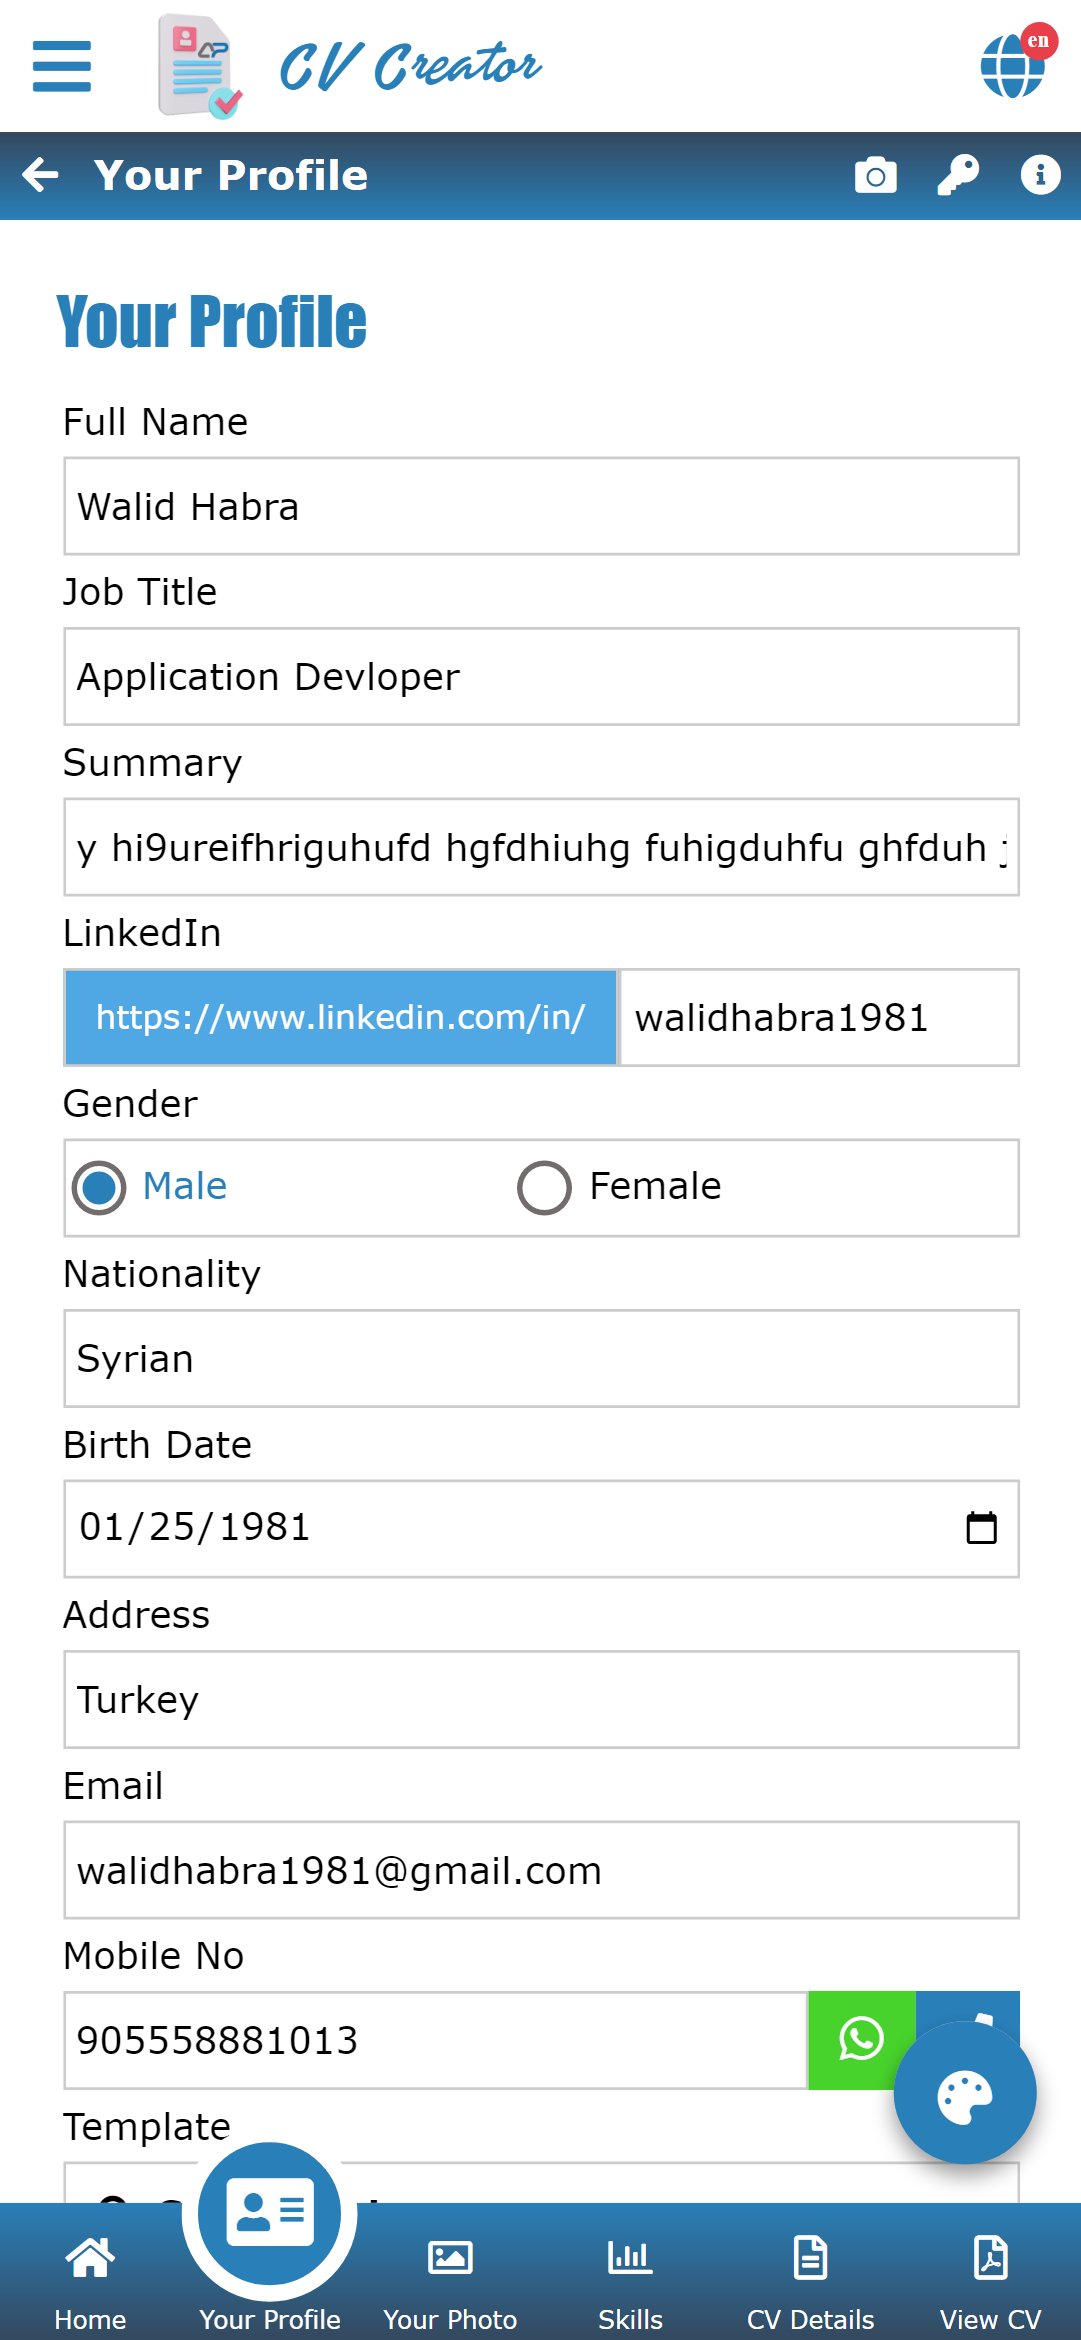
Task: Open the Birth Date calendar picker
Action: [981, 1528]
